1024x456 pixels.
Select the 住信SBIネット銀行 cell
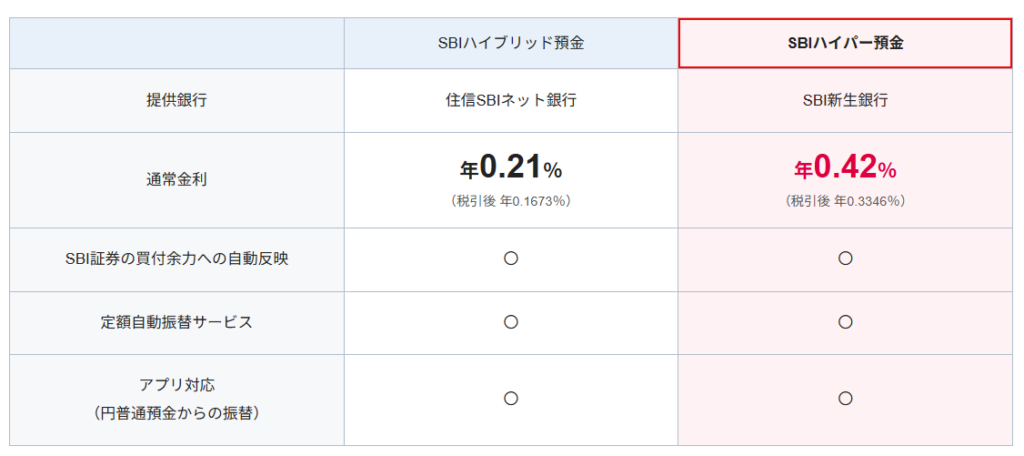[510, 100]
